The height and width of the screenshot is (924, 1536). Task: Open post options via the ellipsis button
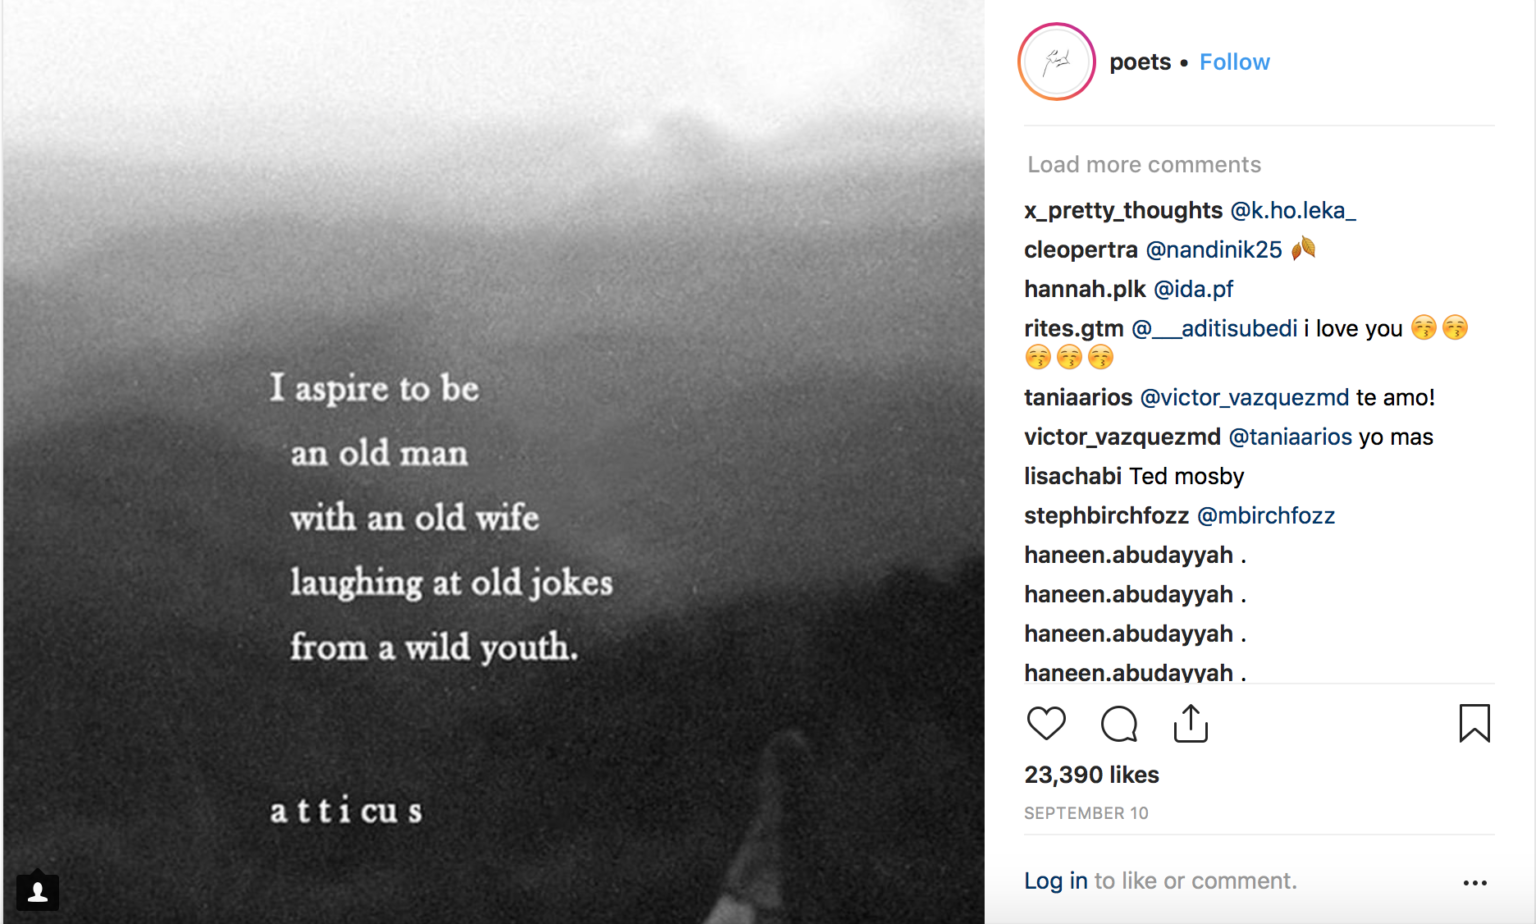pyautogui.click(x=1476, y=882)
